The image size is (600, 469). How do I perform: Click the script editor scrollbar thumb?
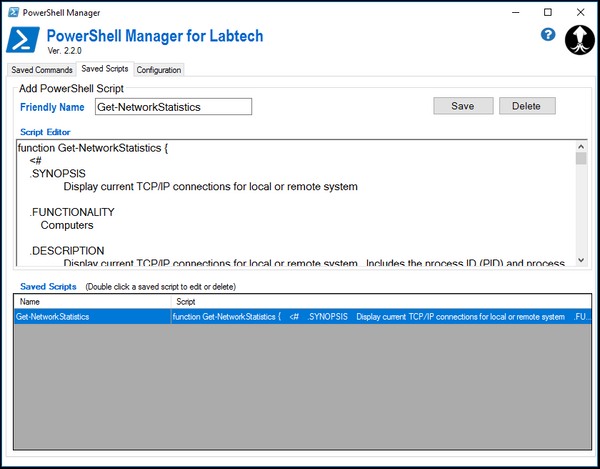pos(581,158)
